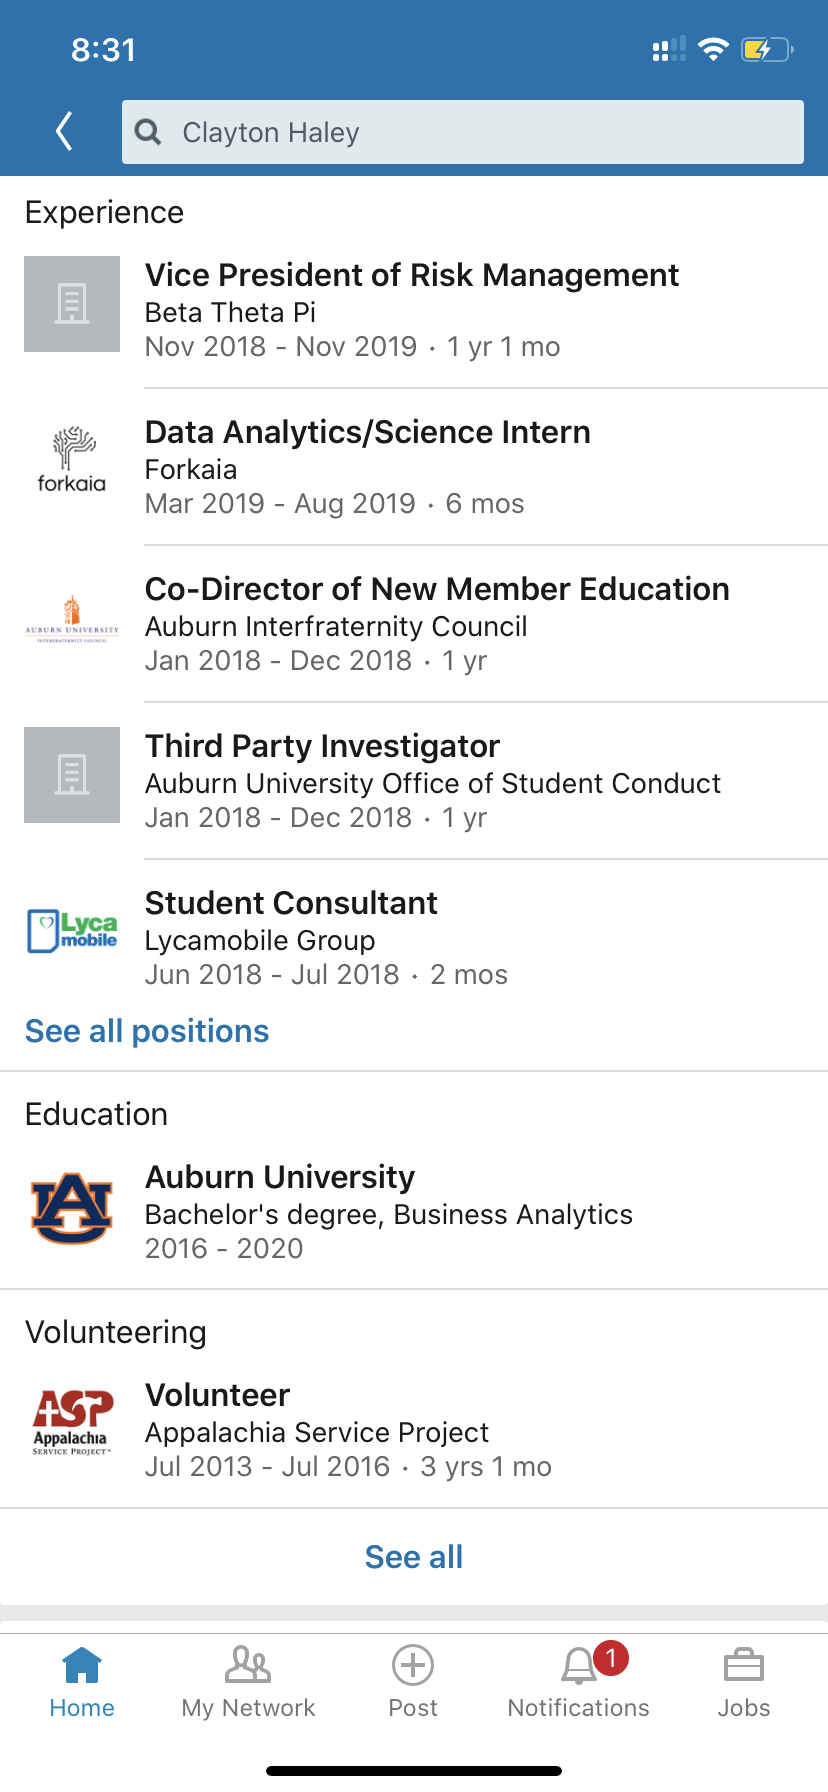Tap the Beta Theta Pi placeholder icon

[72, 304]
